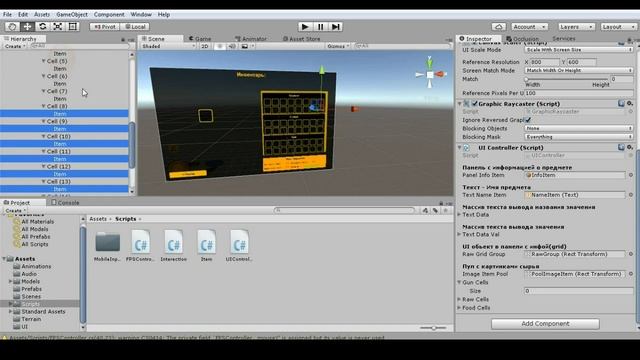Select the Rotate tool in the toolbar

pyautogui.click(x=42, y=27)
